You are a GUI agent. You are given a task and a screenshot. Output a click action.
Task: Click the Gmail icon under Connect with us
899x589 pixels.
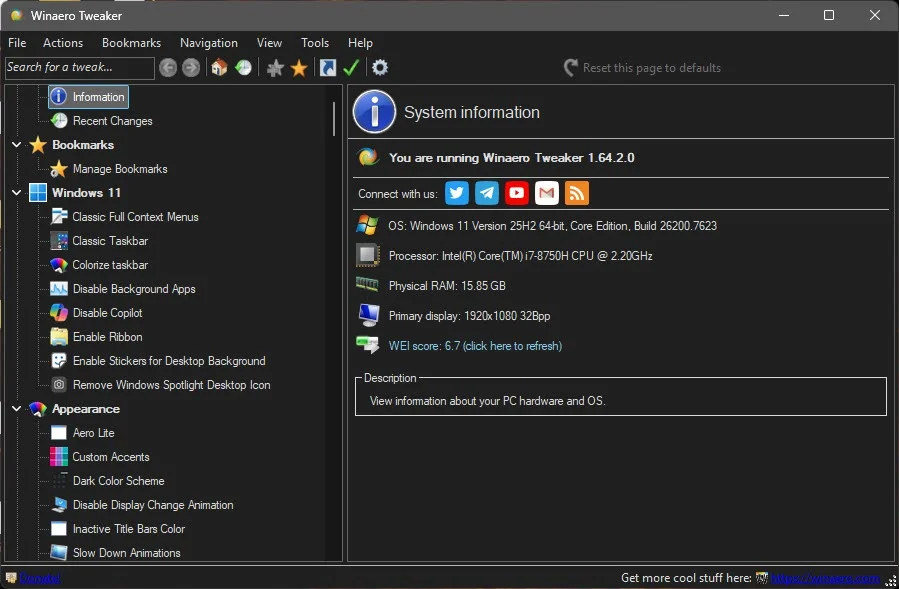click(x=547, y=193)
